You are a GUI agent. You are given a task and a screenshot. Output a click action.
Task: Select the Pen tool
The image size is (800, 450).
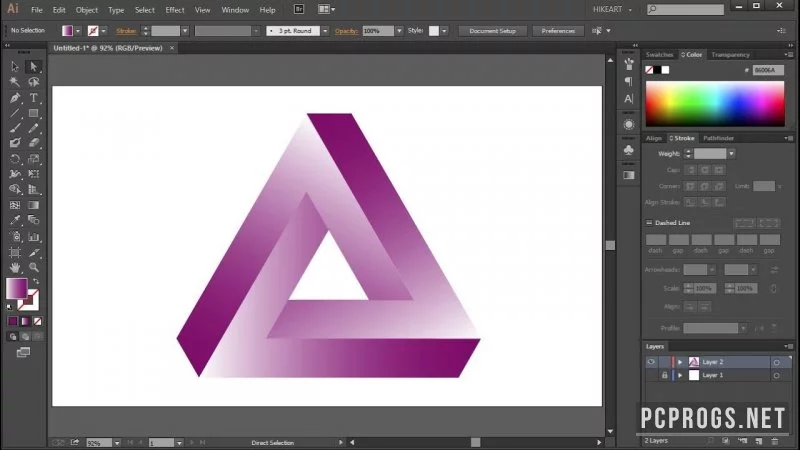14,97
